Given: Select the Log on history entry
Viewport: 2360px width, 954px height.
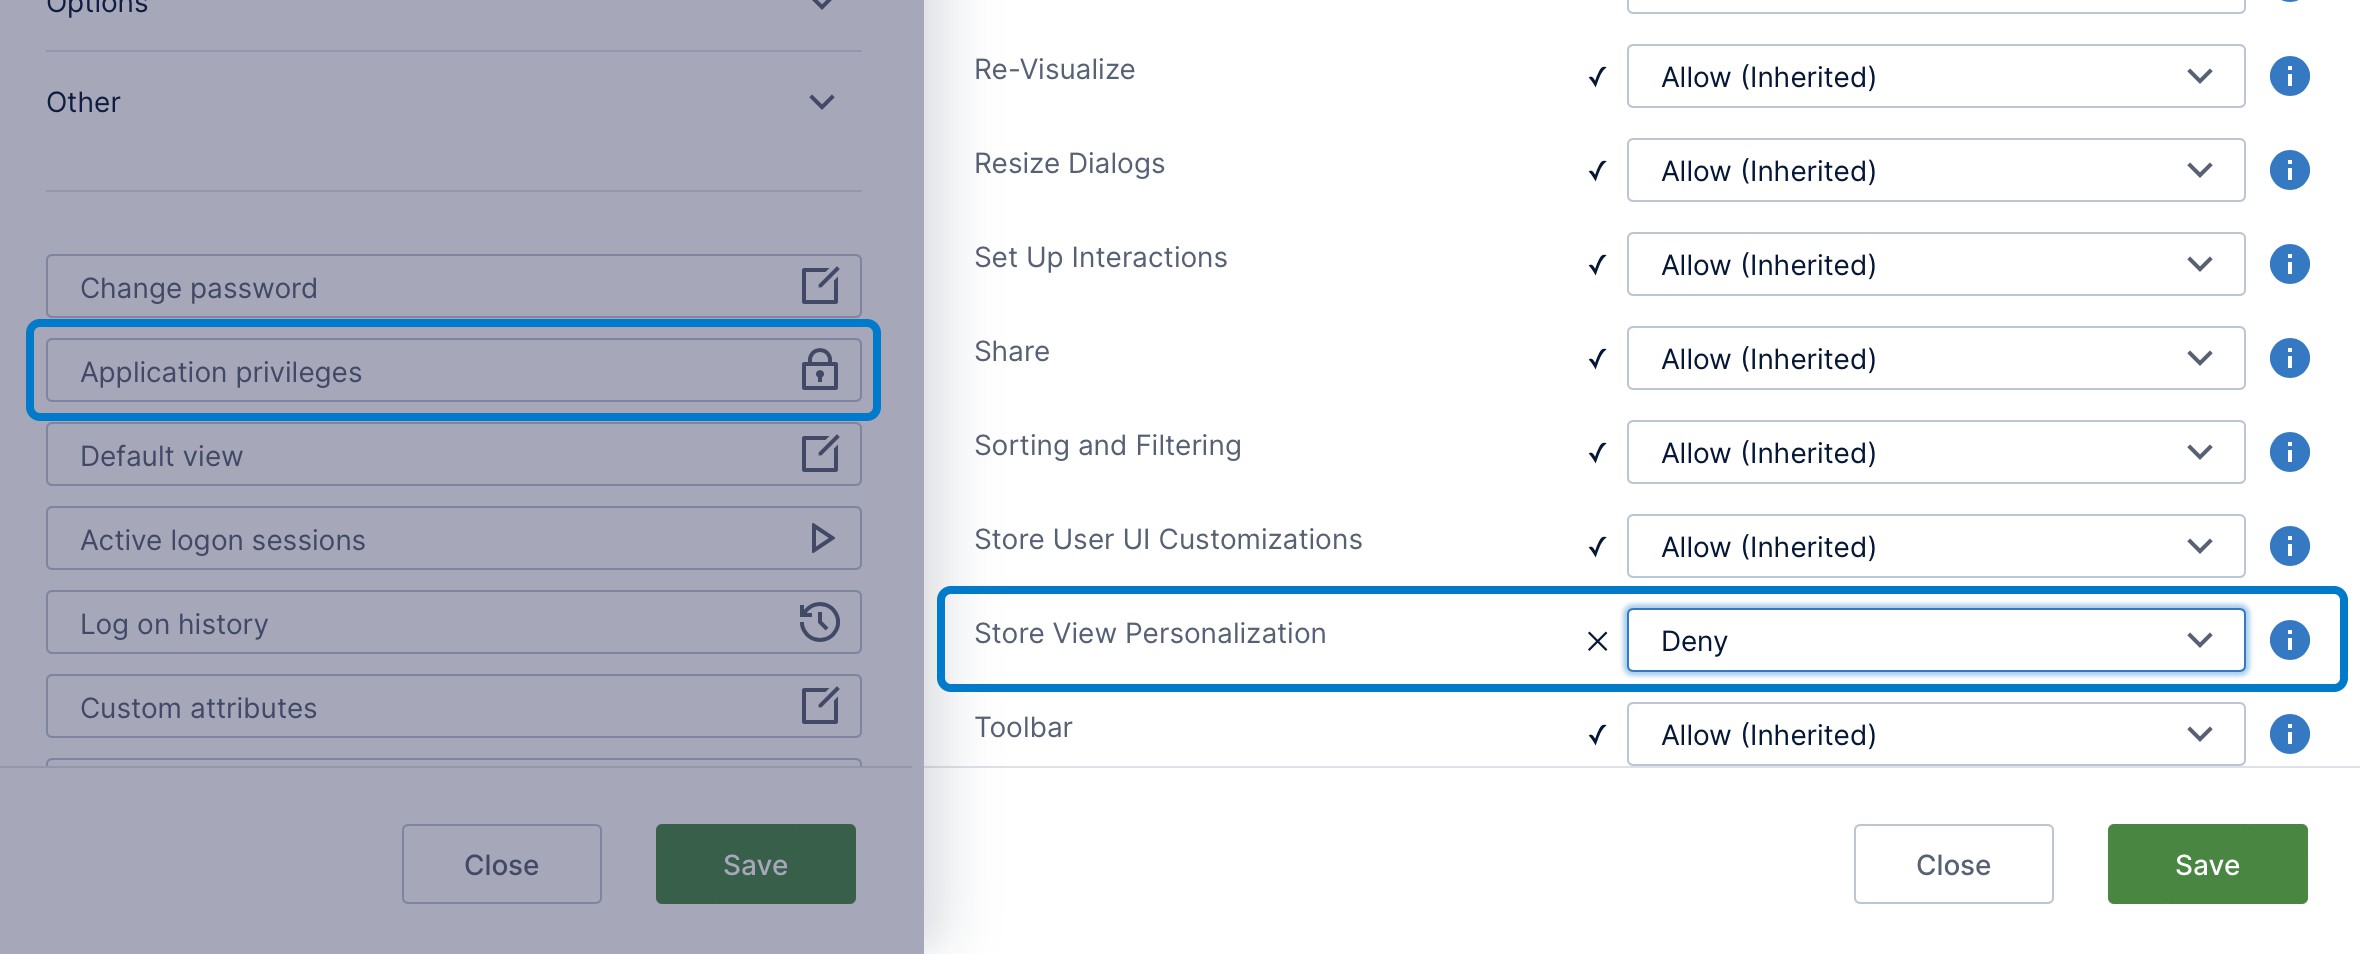Looking at the screenshot, I should 400,622.
